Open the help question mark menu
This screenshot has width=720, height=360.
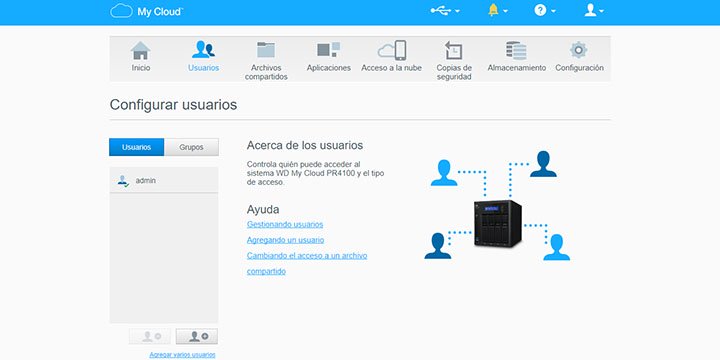(x=545, y=10)
